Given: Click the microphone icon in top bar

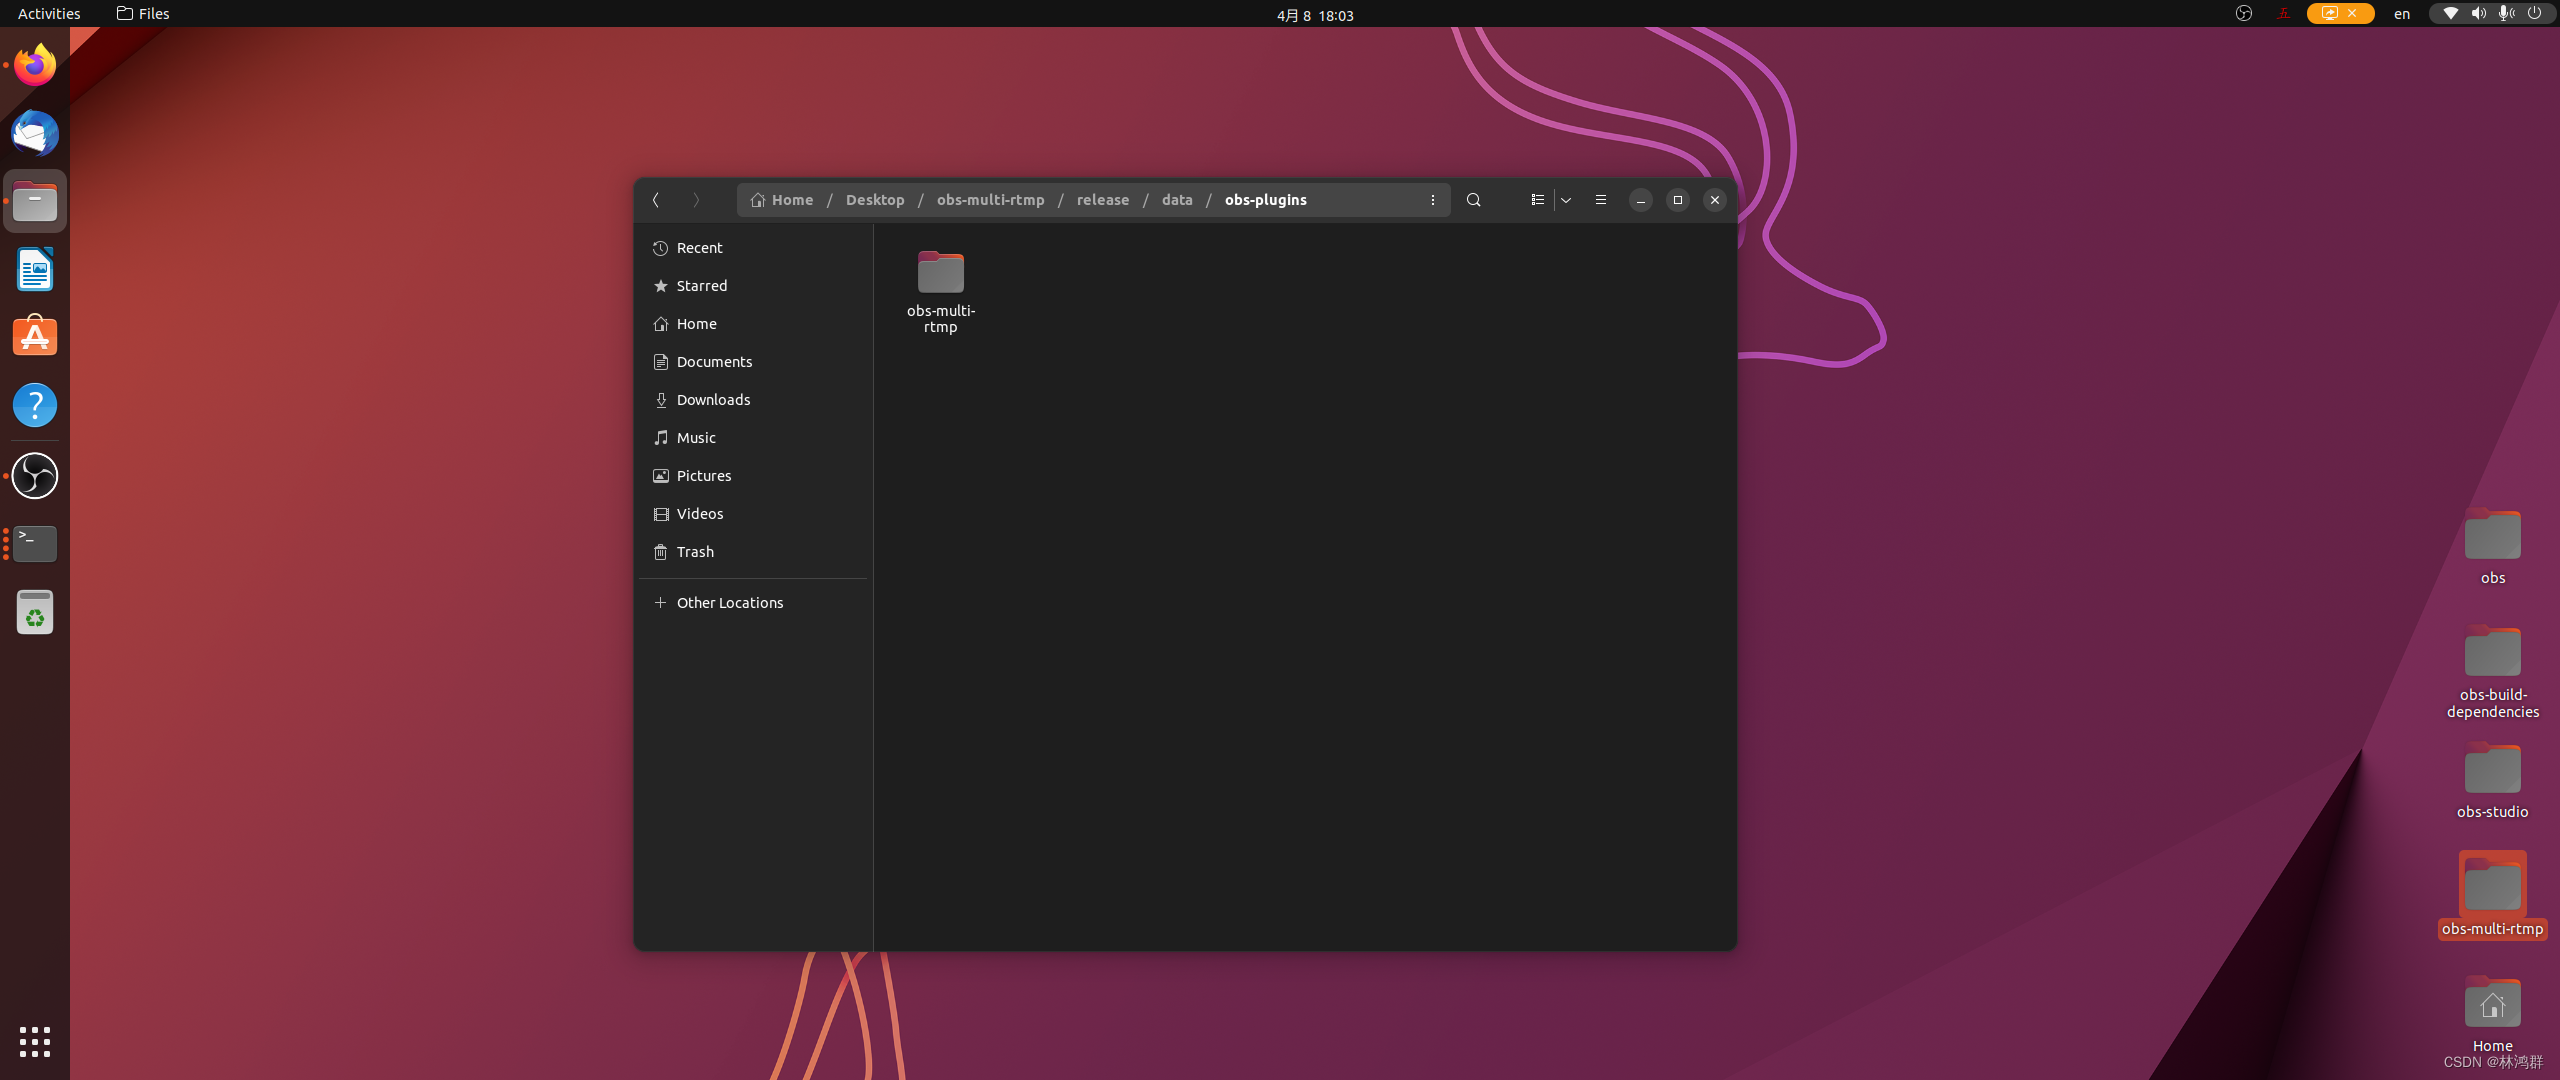Looking at the screenshot, I should click(x=2506, y=14).
